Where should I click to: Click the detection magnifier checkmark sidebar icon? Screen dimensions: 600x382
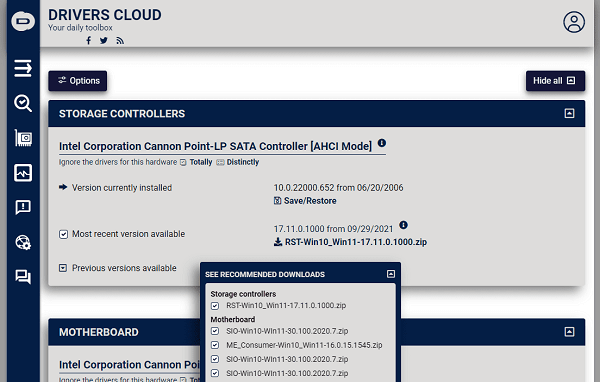pos(23,103)
